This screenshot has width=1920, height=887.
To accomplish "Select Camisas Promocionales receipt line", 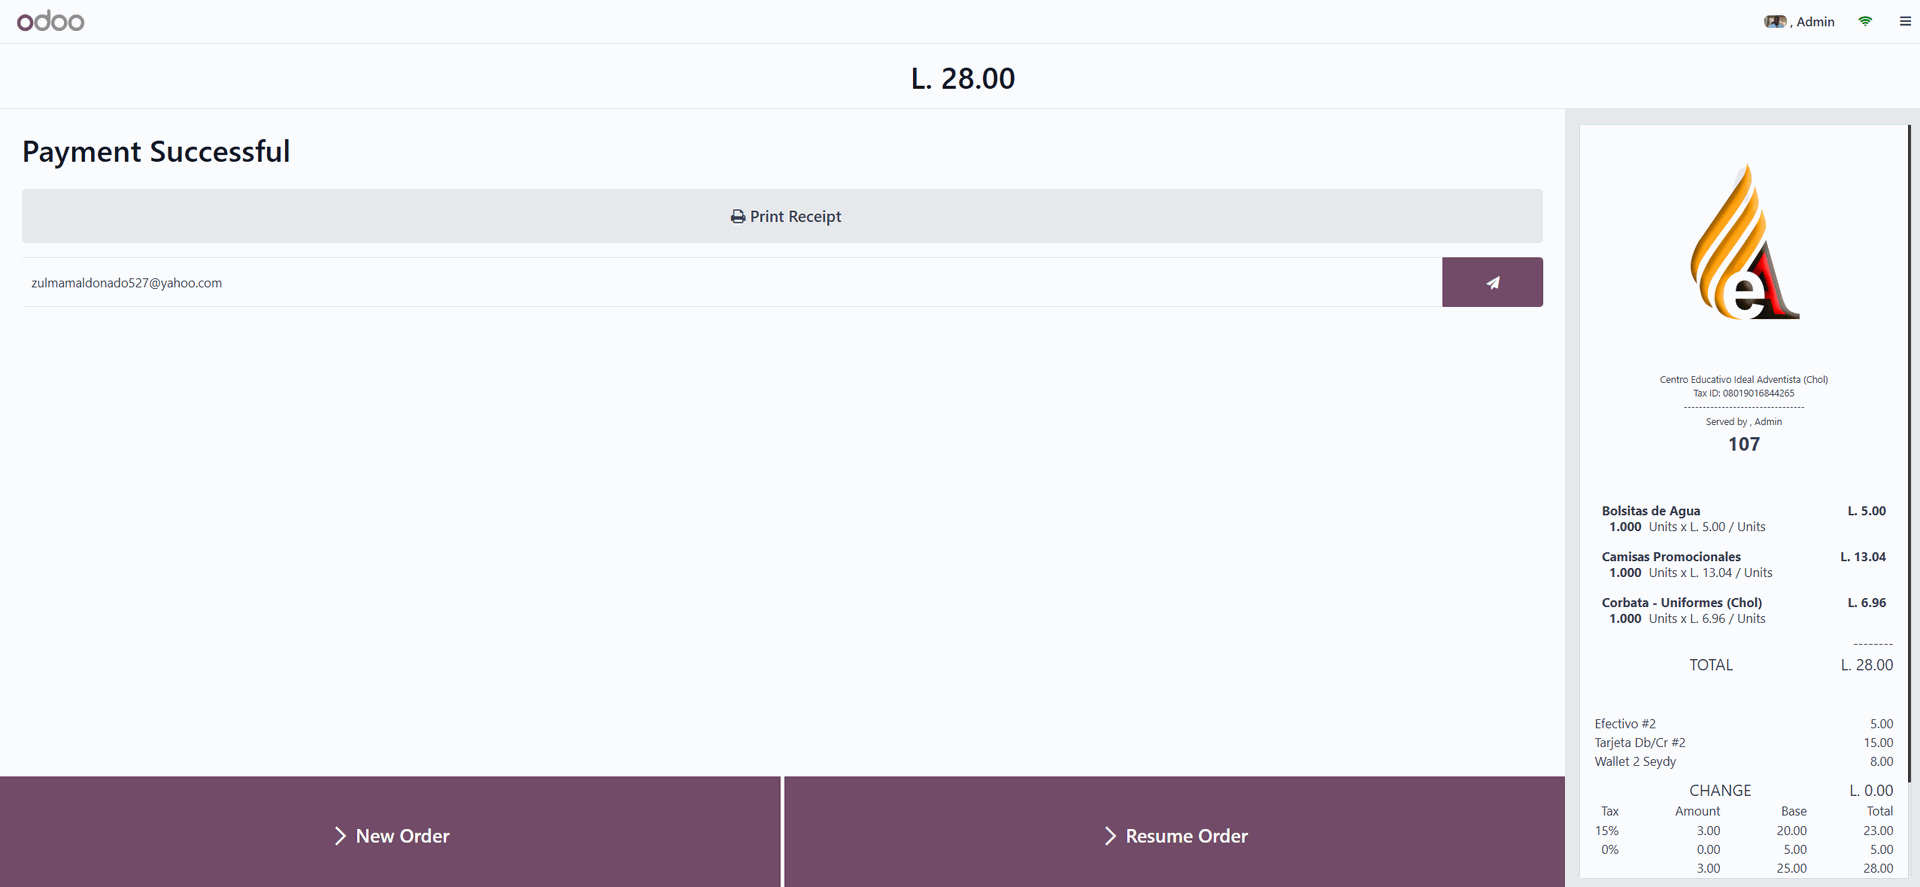I will (1744, 564).
